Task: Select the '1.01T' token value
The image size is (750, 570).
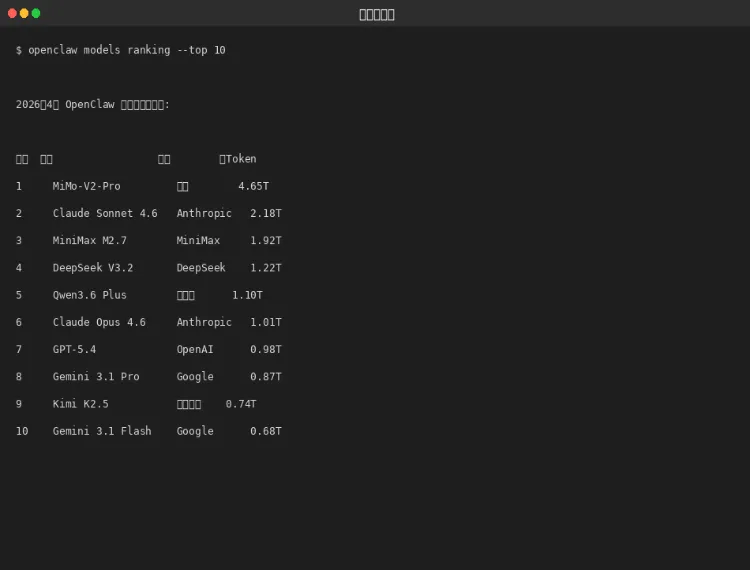Action: tap(266, 322)
